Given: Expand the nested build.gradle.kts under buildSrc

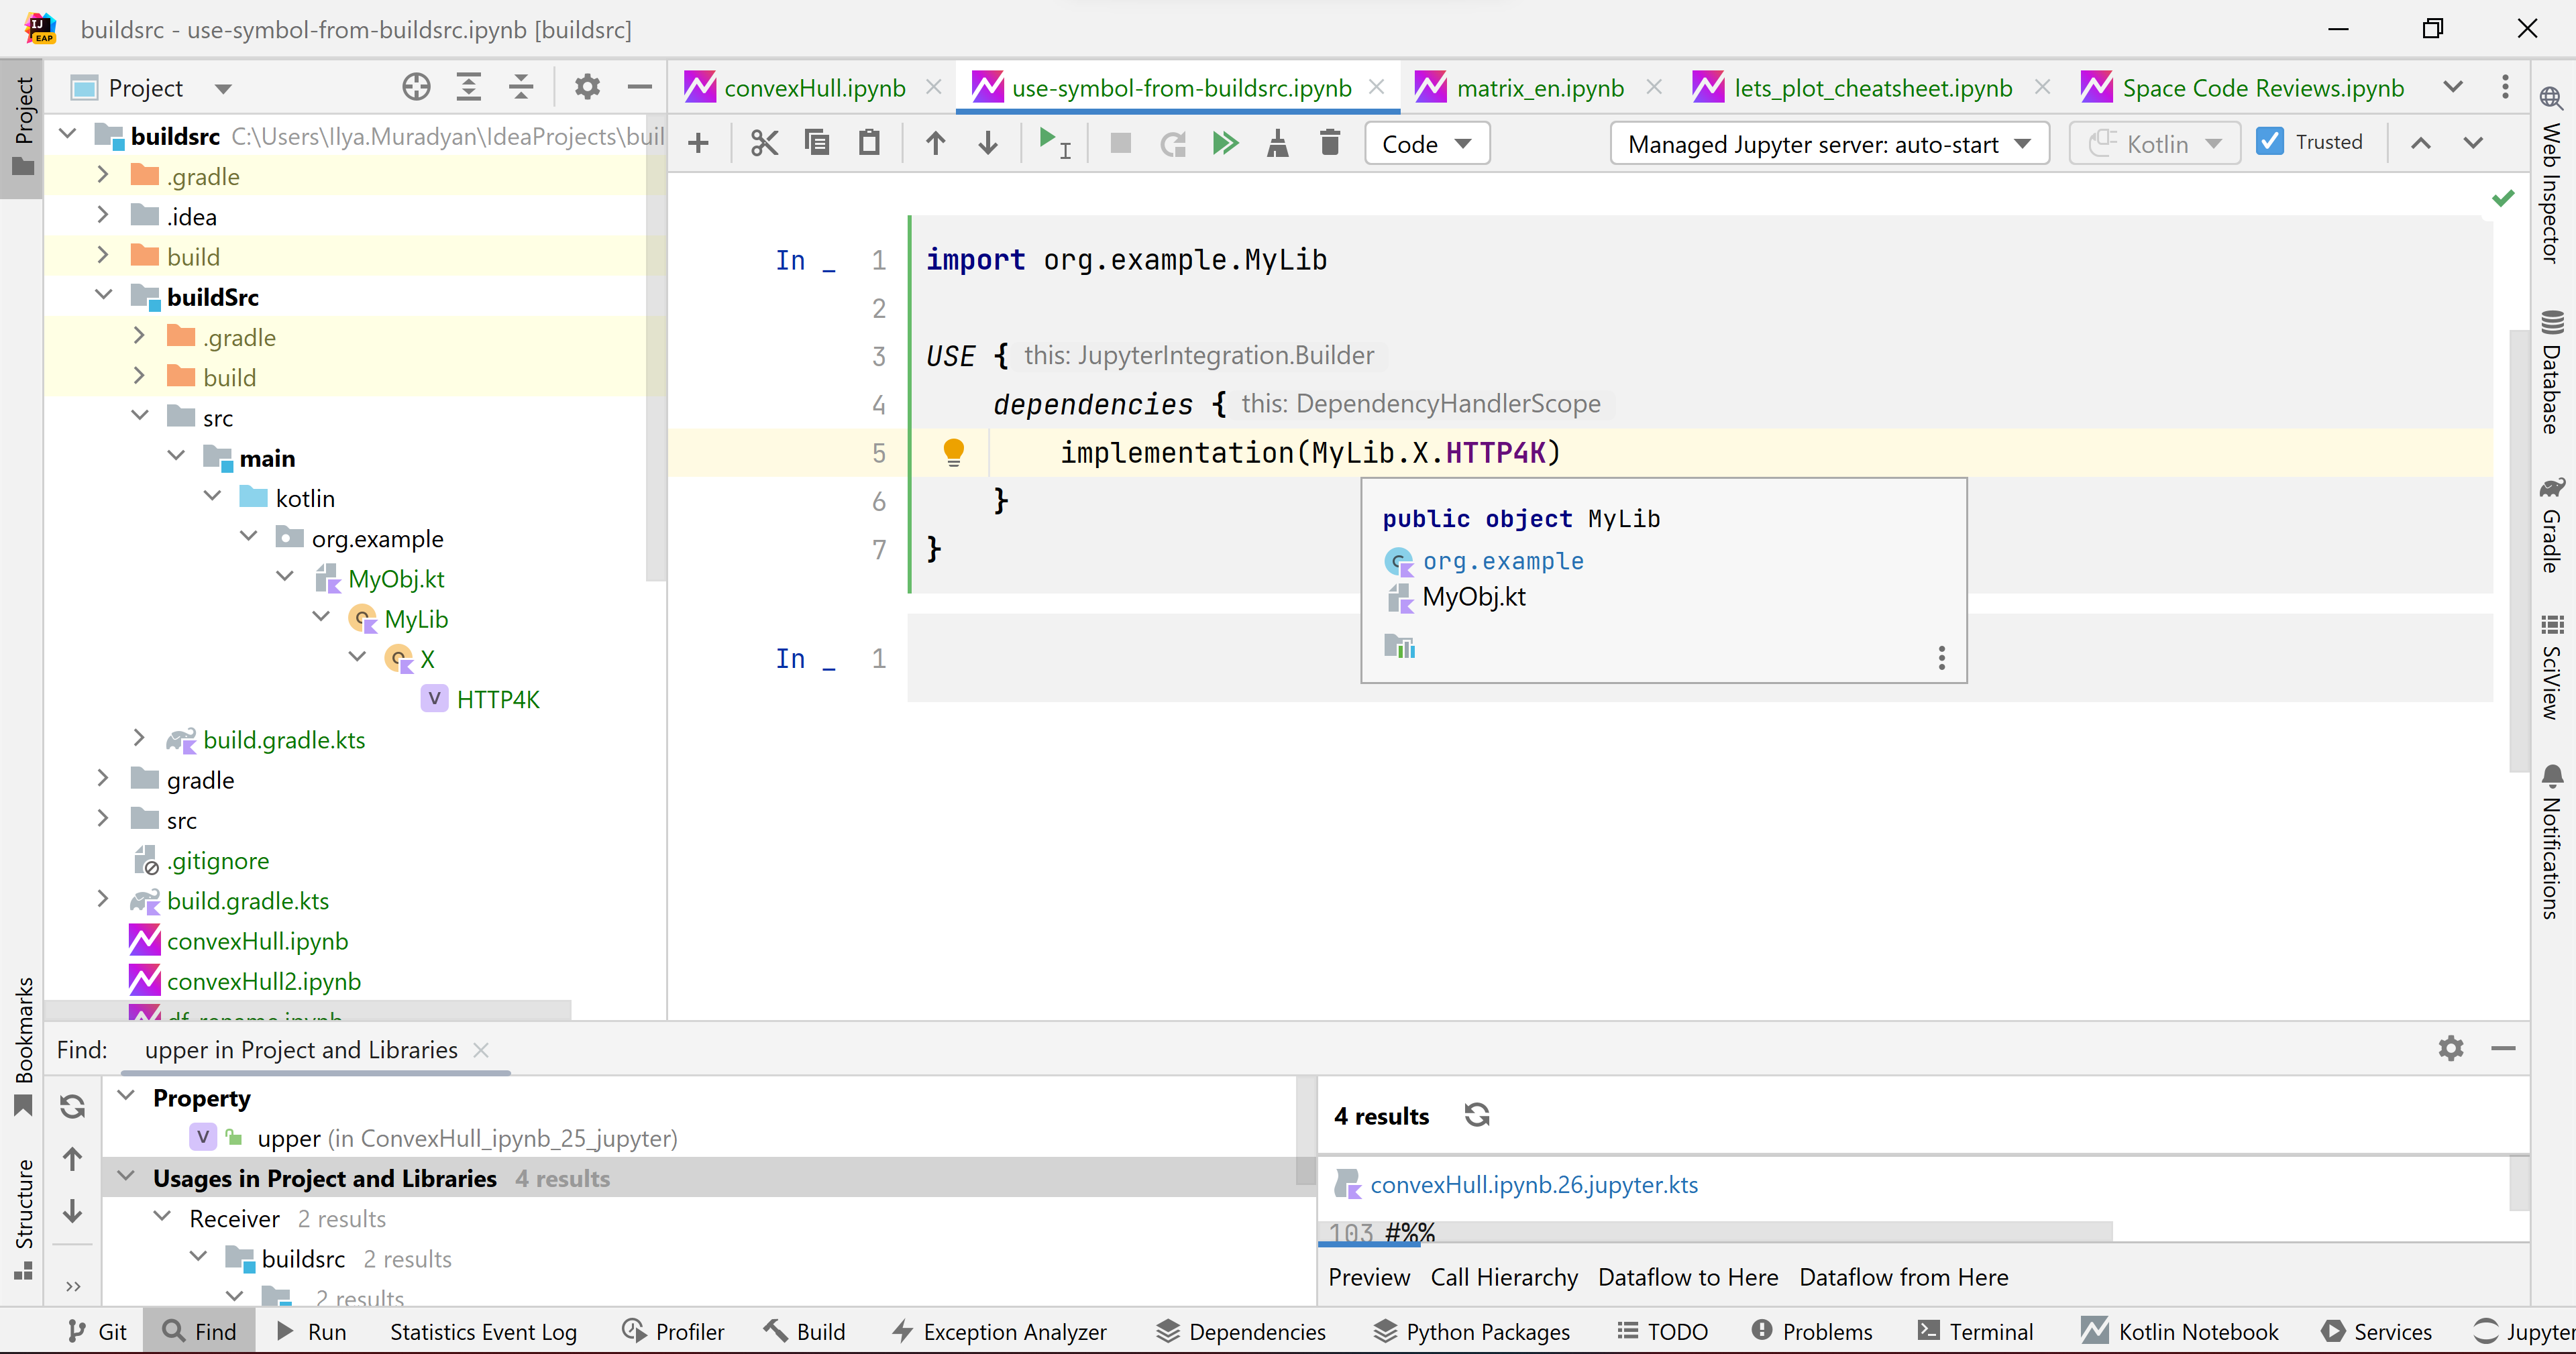Looking at the screenshot, I should (x=139, y=738).
